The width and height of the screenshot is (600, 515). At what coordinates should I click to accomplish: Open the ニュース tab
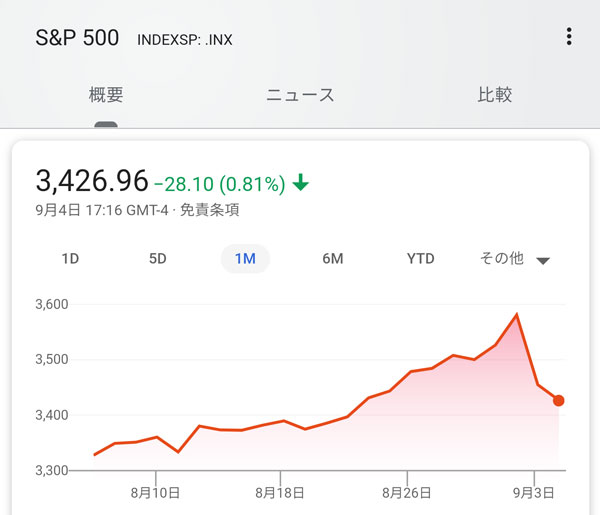pos(300,96)
